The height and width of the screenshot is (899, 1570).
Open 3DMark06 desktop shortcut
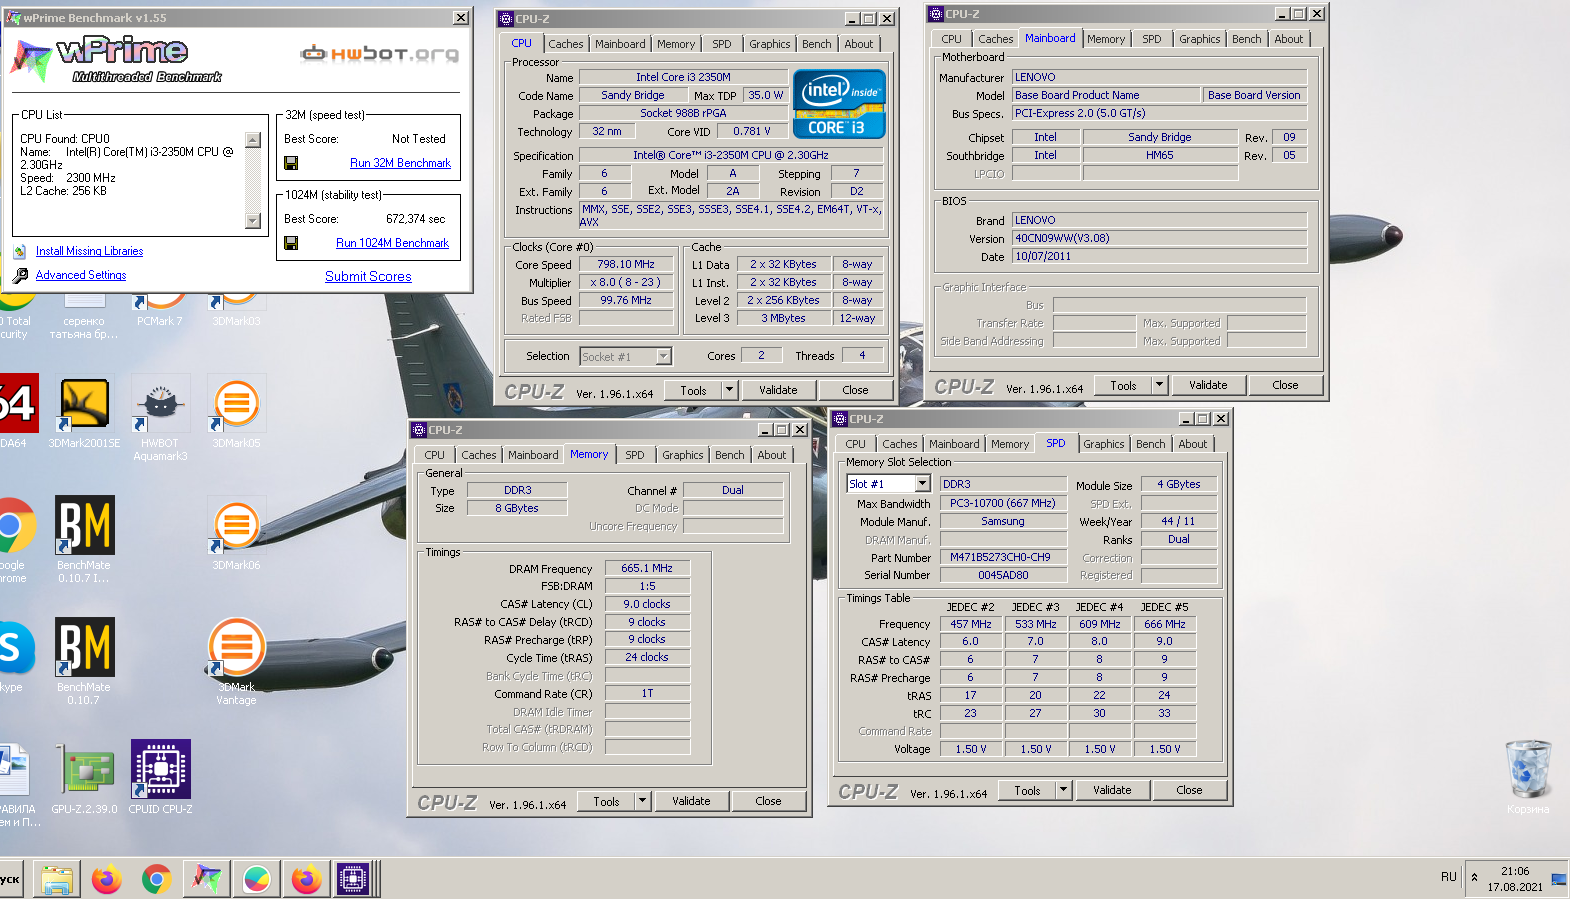click(x=236, y=534)
